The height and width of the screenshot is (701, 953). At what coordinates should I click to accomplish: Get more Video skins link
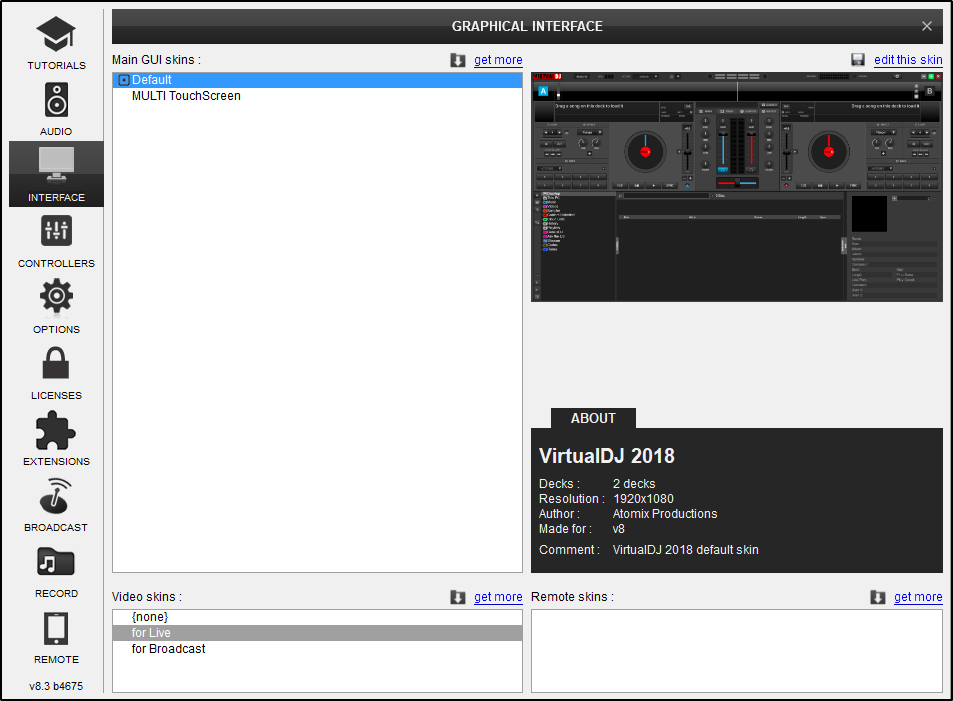pyautogui.click(x=498, y=597)
